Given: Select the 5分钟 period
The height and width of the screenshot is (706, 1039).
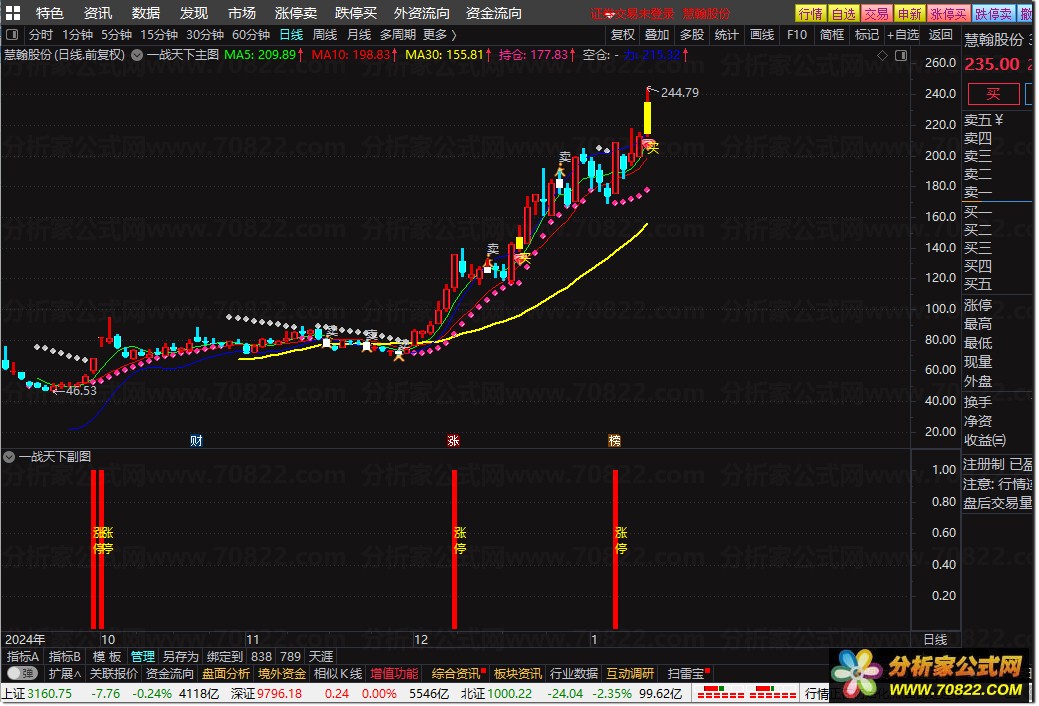Looking at the screenshot, I should tap(117, 34).
